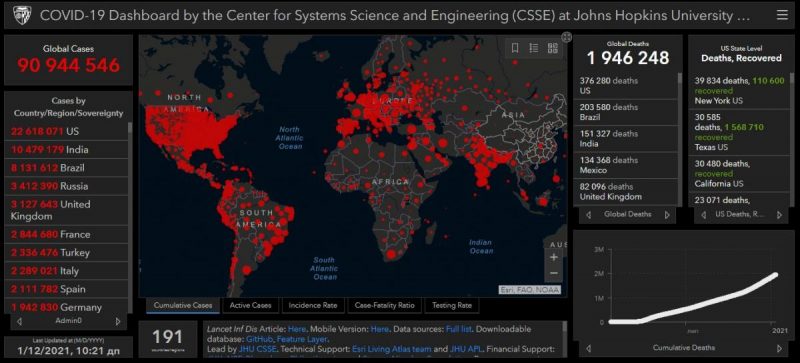Show previous Cumulative Deaths chart
The height and width of the screenshot is (363, 800).
coord(588,348)
